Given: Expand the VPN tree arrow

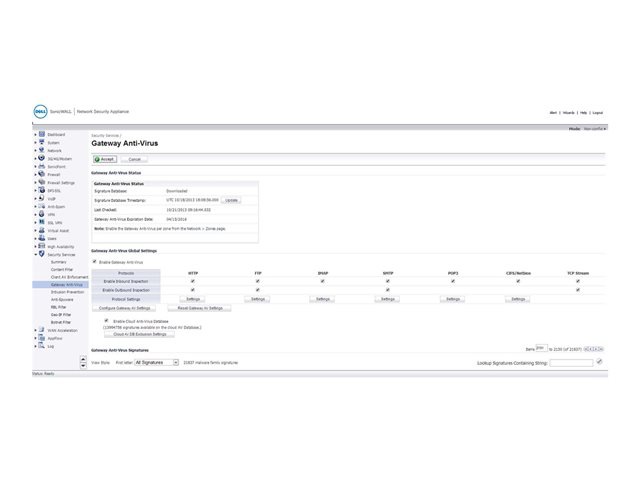Looking at the screenshot, I should (x=36, y=215).
